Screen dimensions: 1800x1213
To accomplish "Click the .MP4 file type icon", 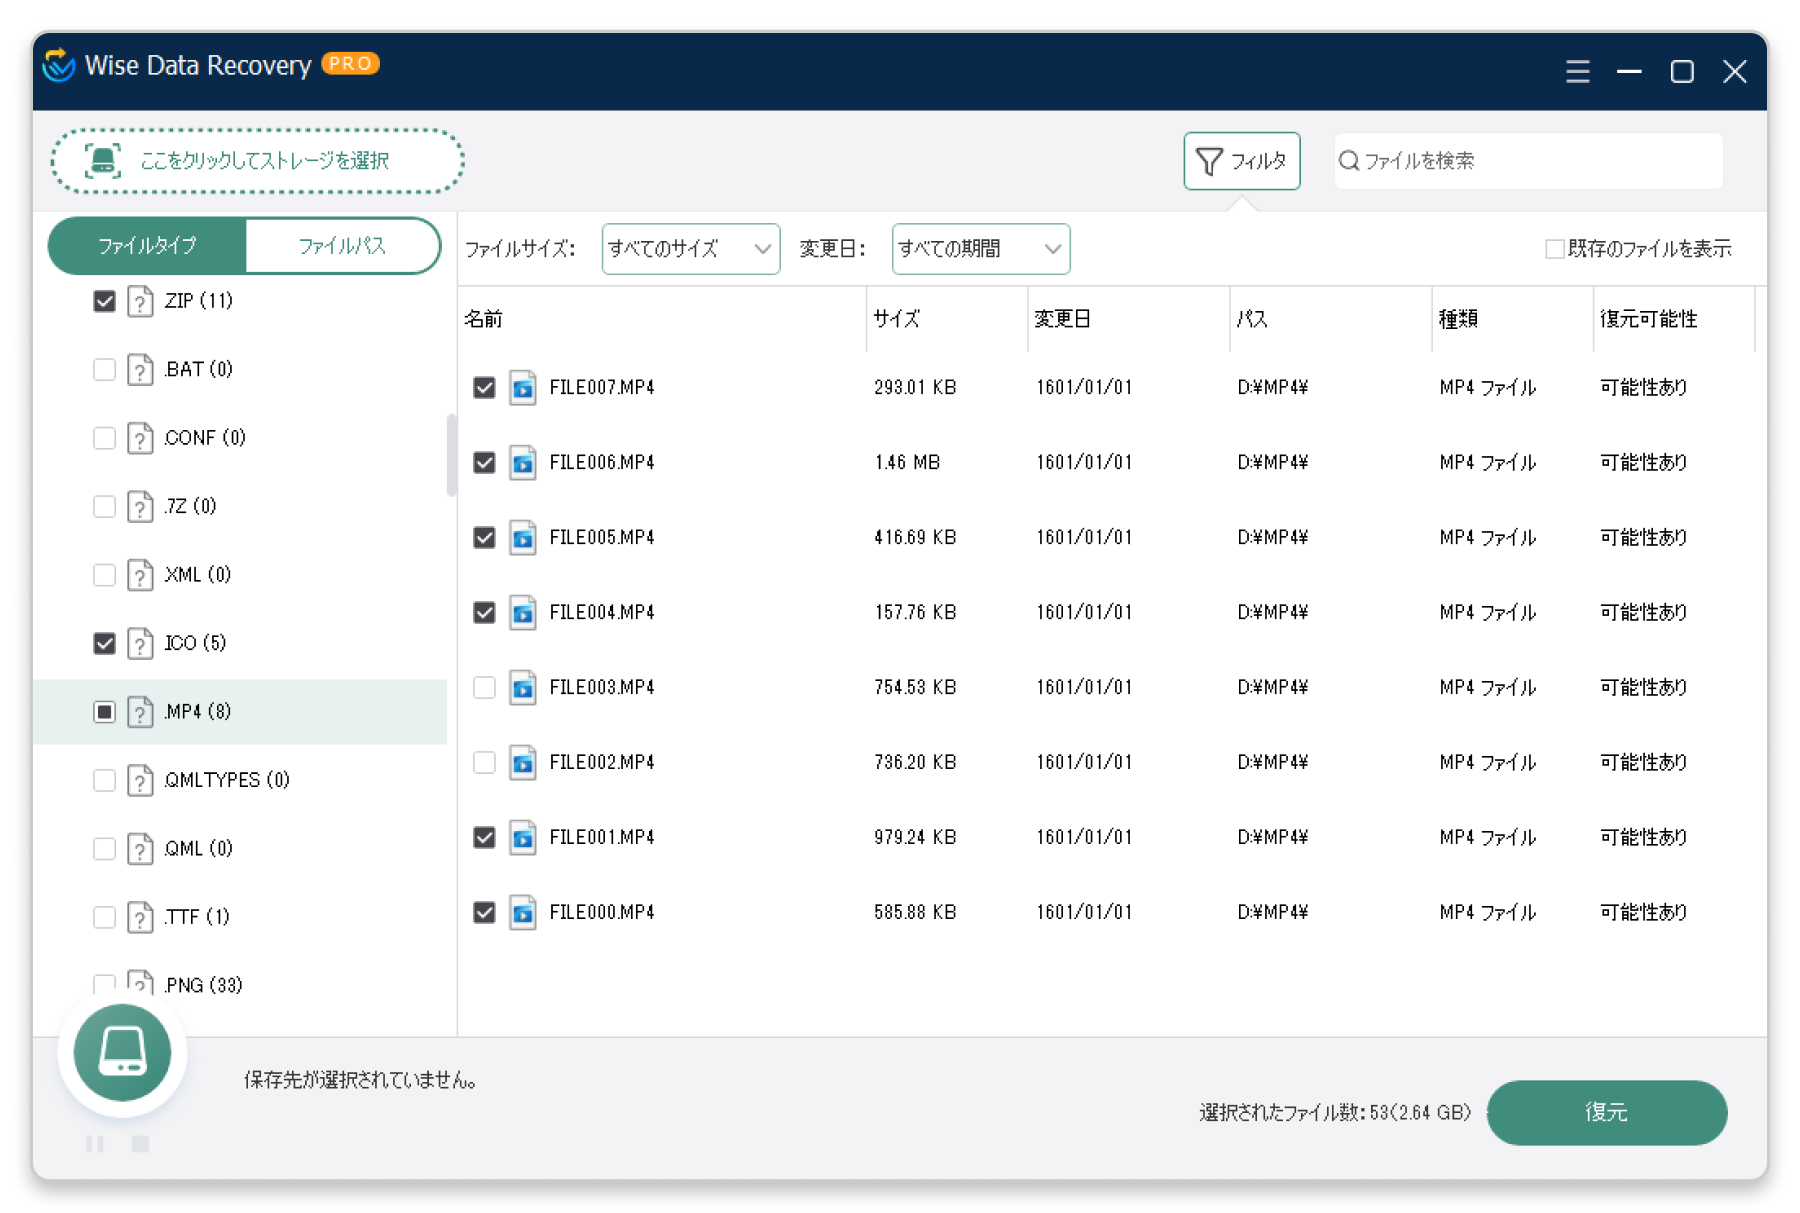I will pos(140,712).
